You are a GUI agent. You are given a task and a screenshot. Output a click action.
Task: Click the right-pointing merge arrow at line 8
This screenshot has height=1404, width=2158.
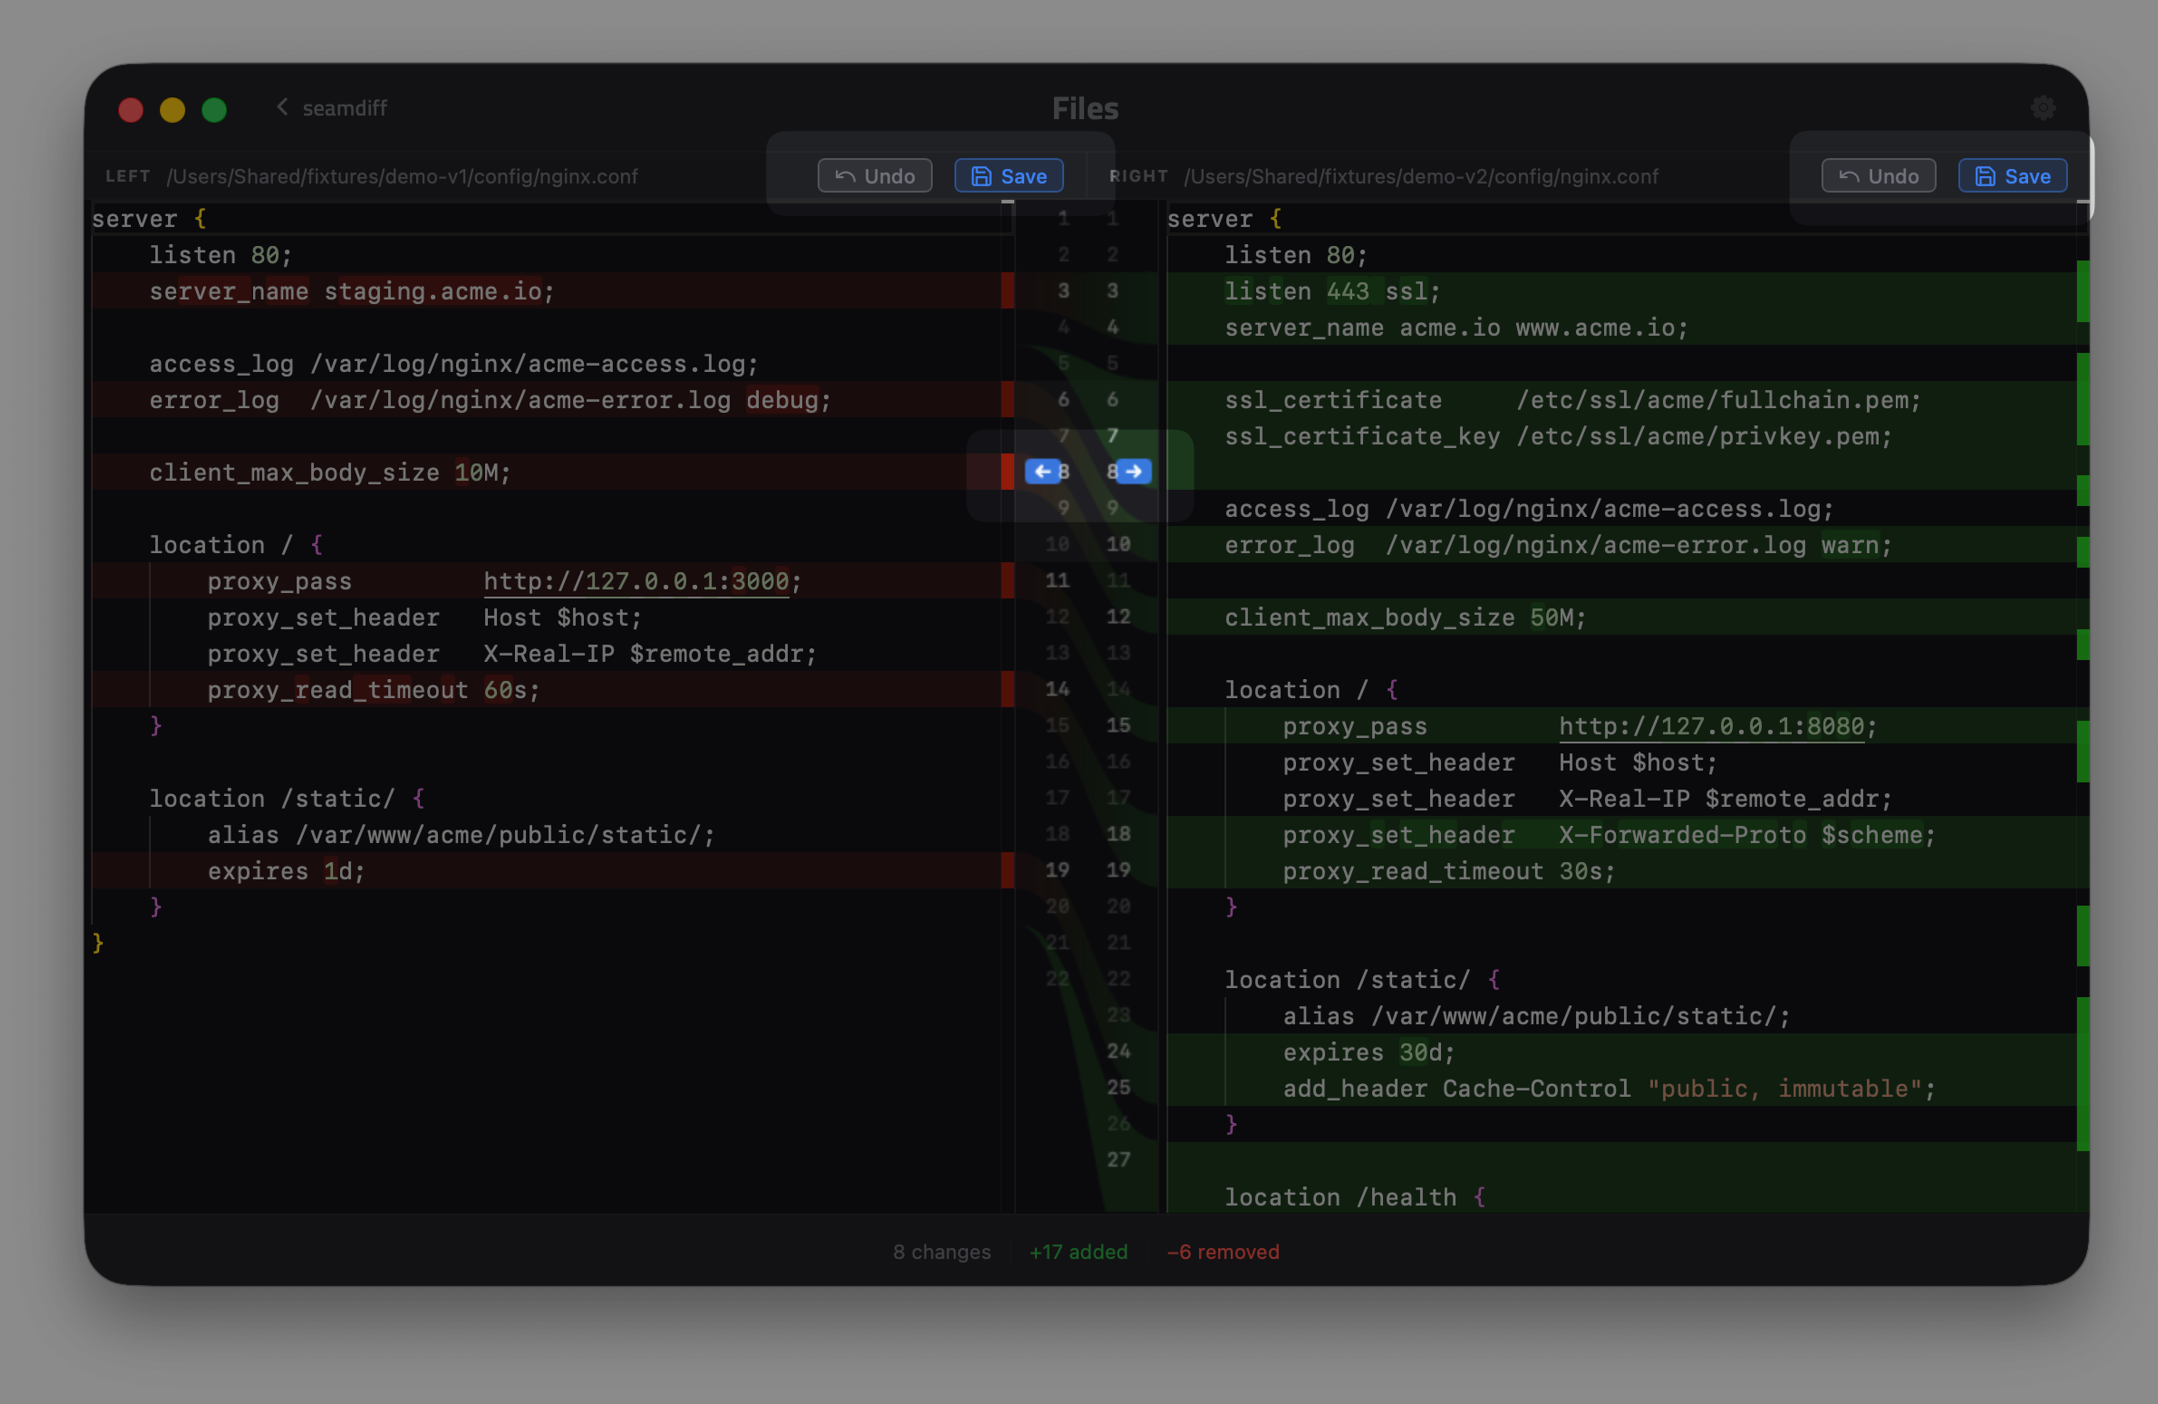pos(1135,472)
